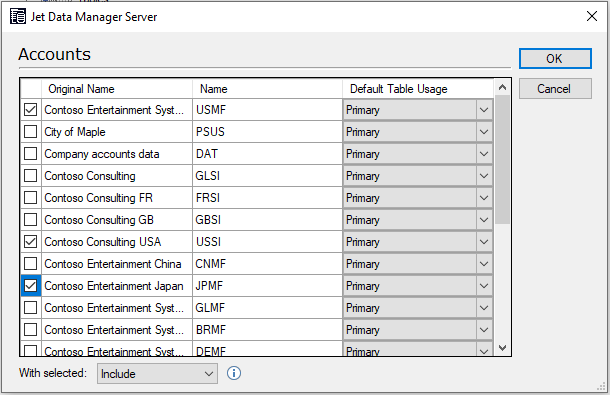Select the CNMF name cell
The height and width of the screenshot is (395, 610).
click(267, 263)
